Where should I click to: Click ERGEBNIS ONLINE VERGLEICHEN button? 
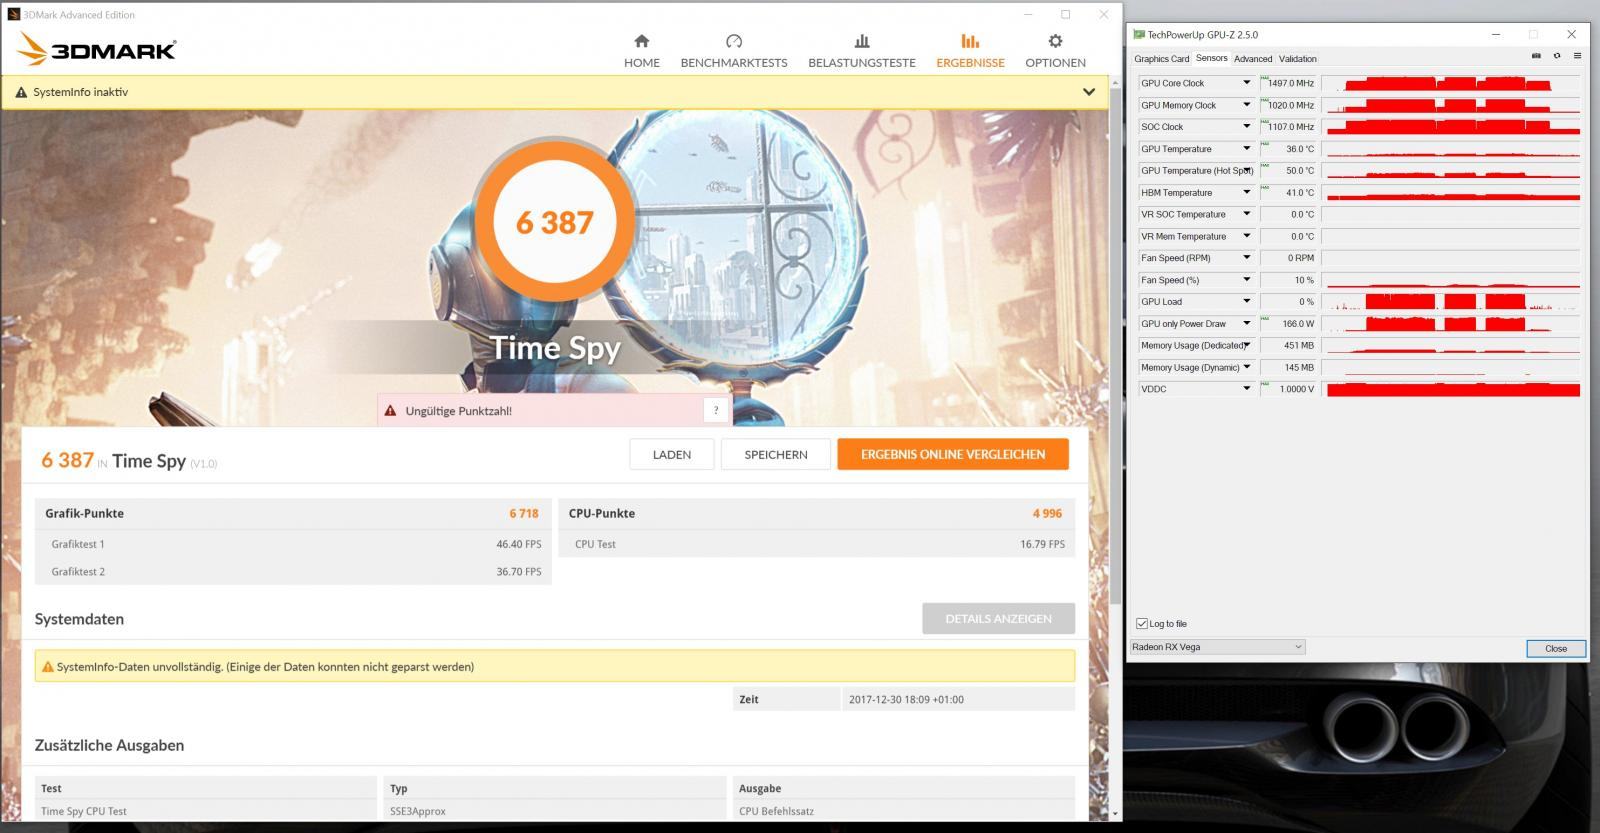click(x=953, y=454)
